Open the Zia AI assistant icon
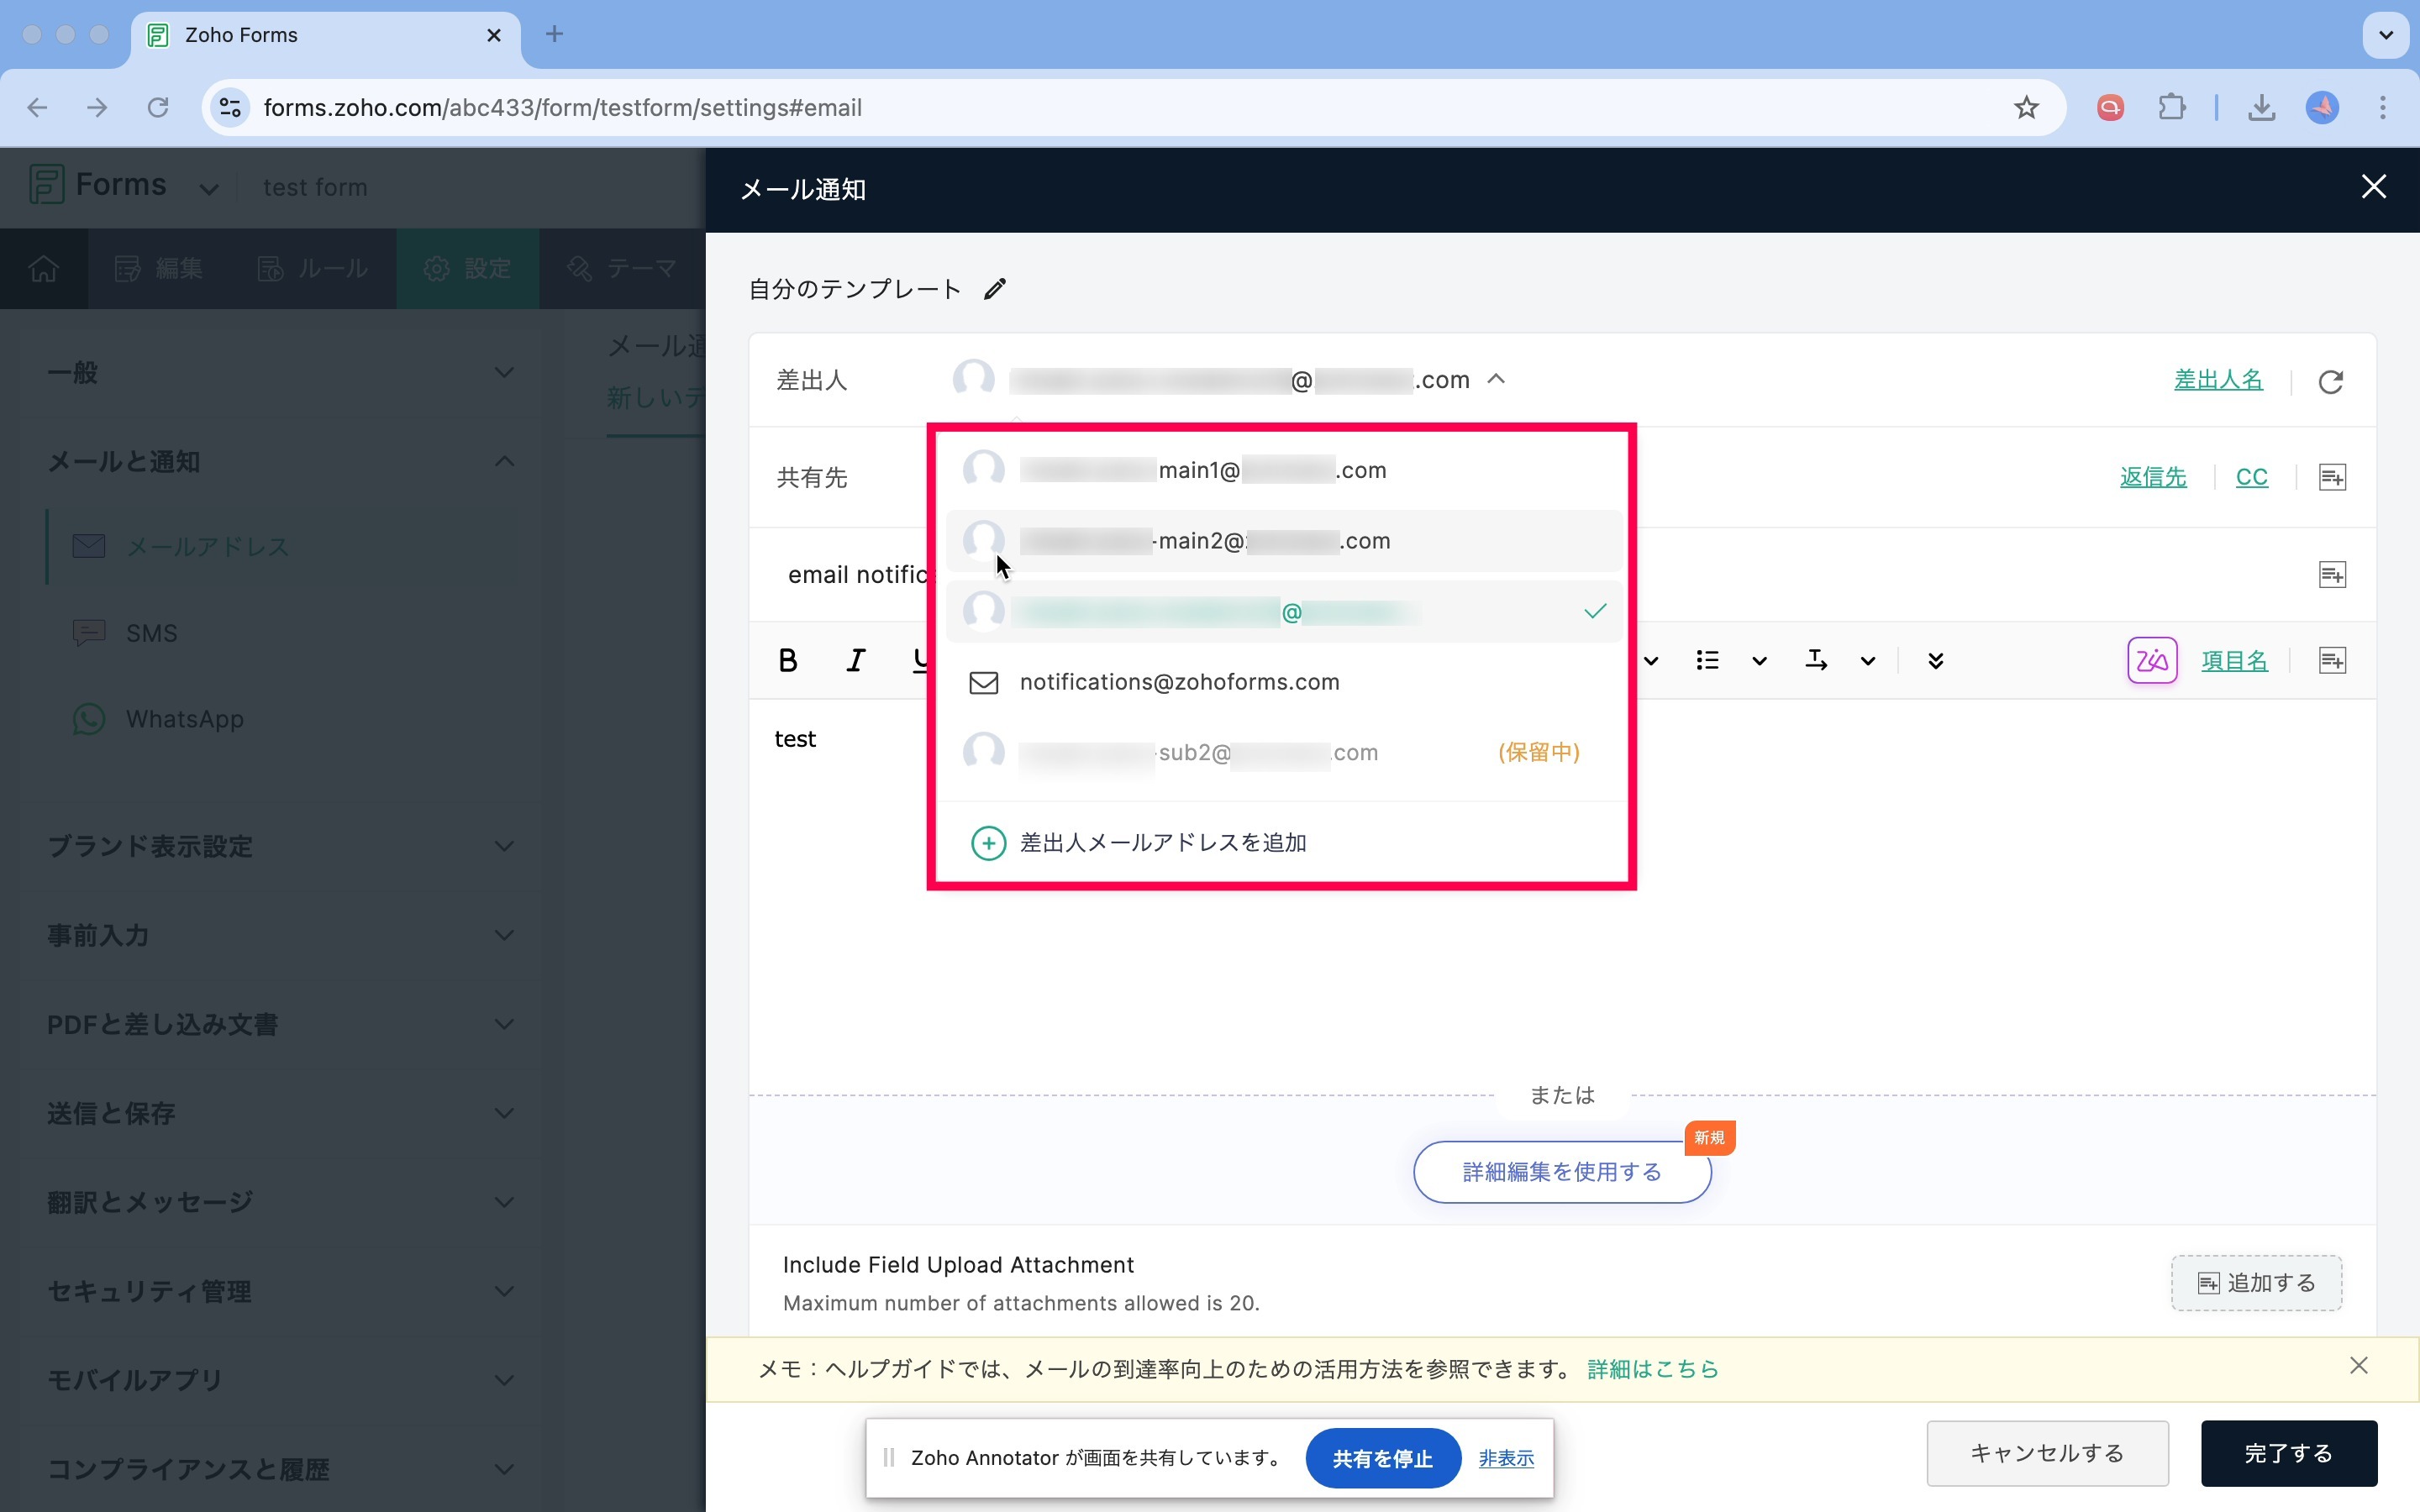The width and height of the screenshot is (2420, 1512). click(2151, 660)
